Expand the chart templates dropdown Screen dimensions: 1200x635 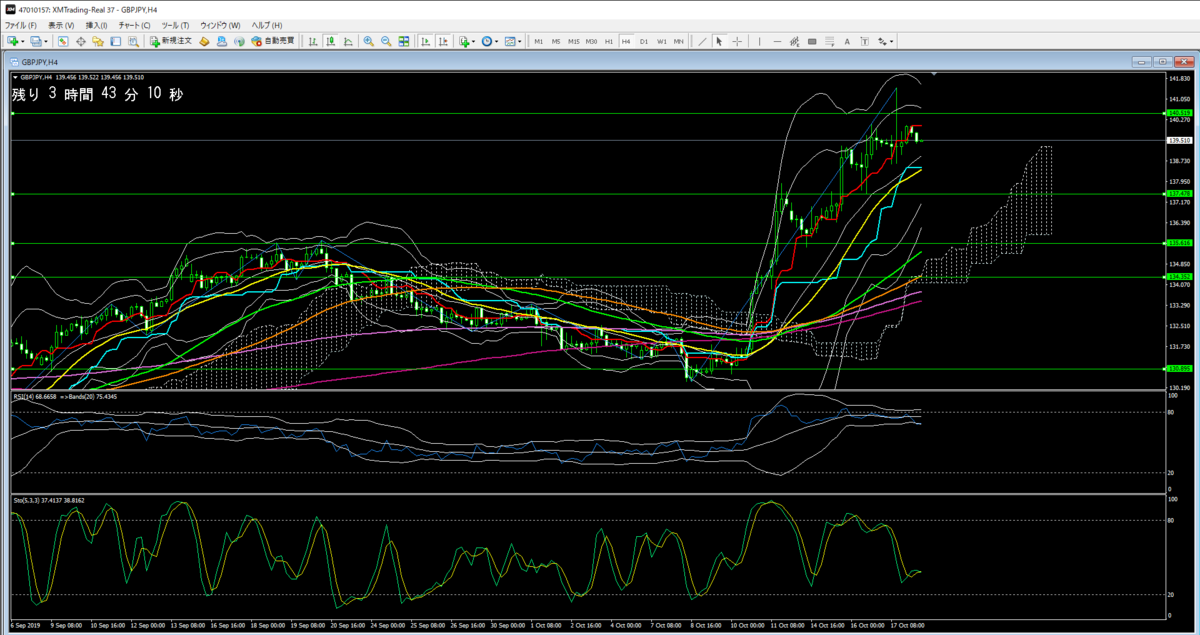(x=520, y=41)
